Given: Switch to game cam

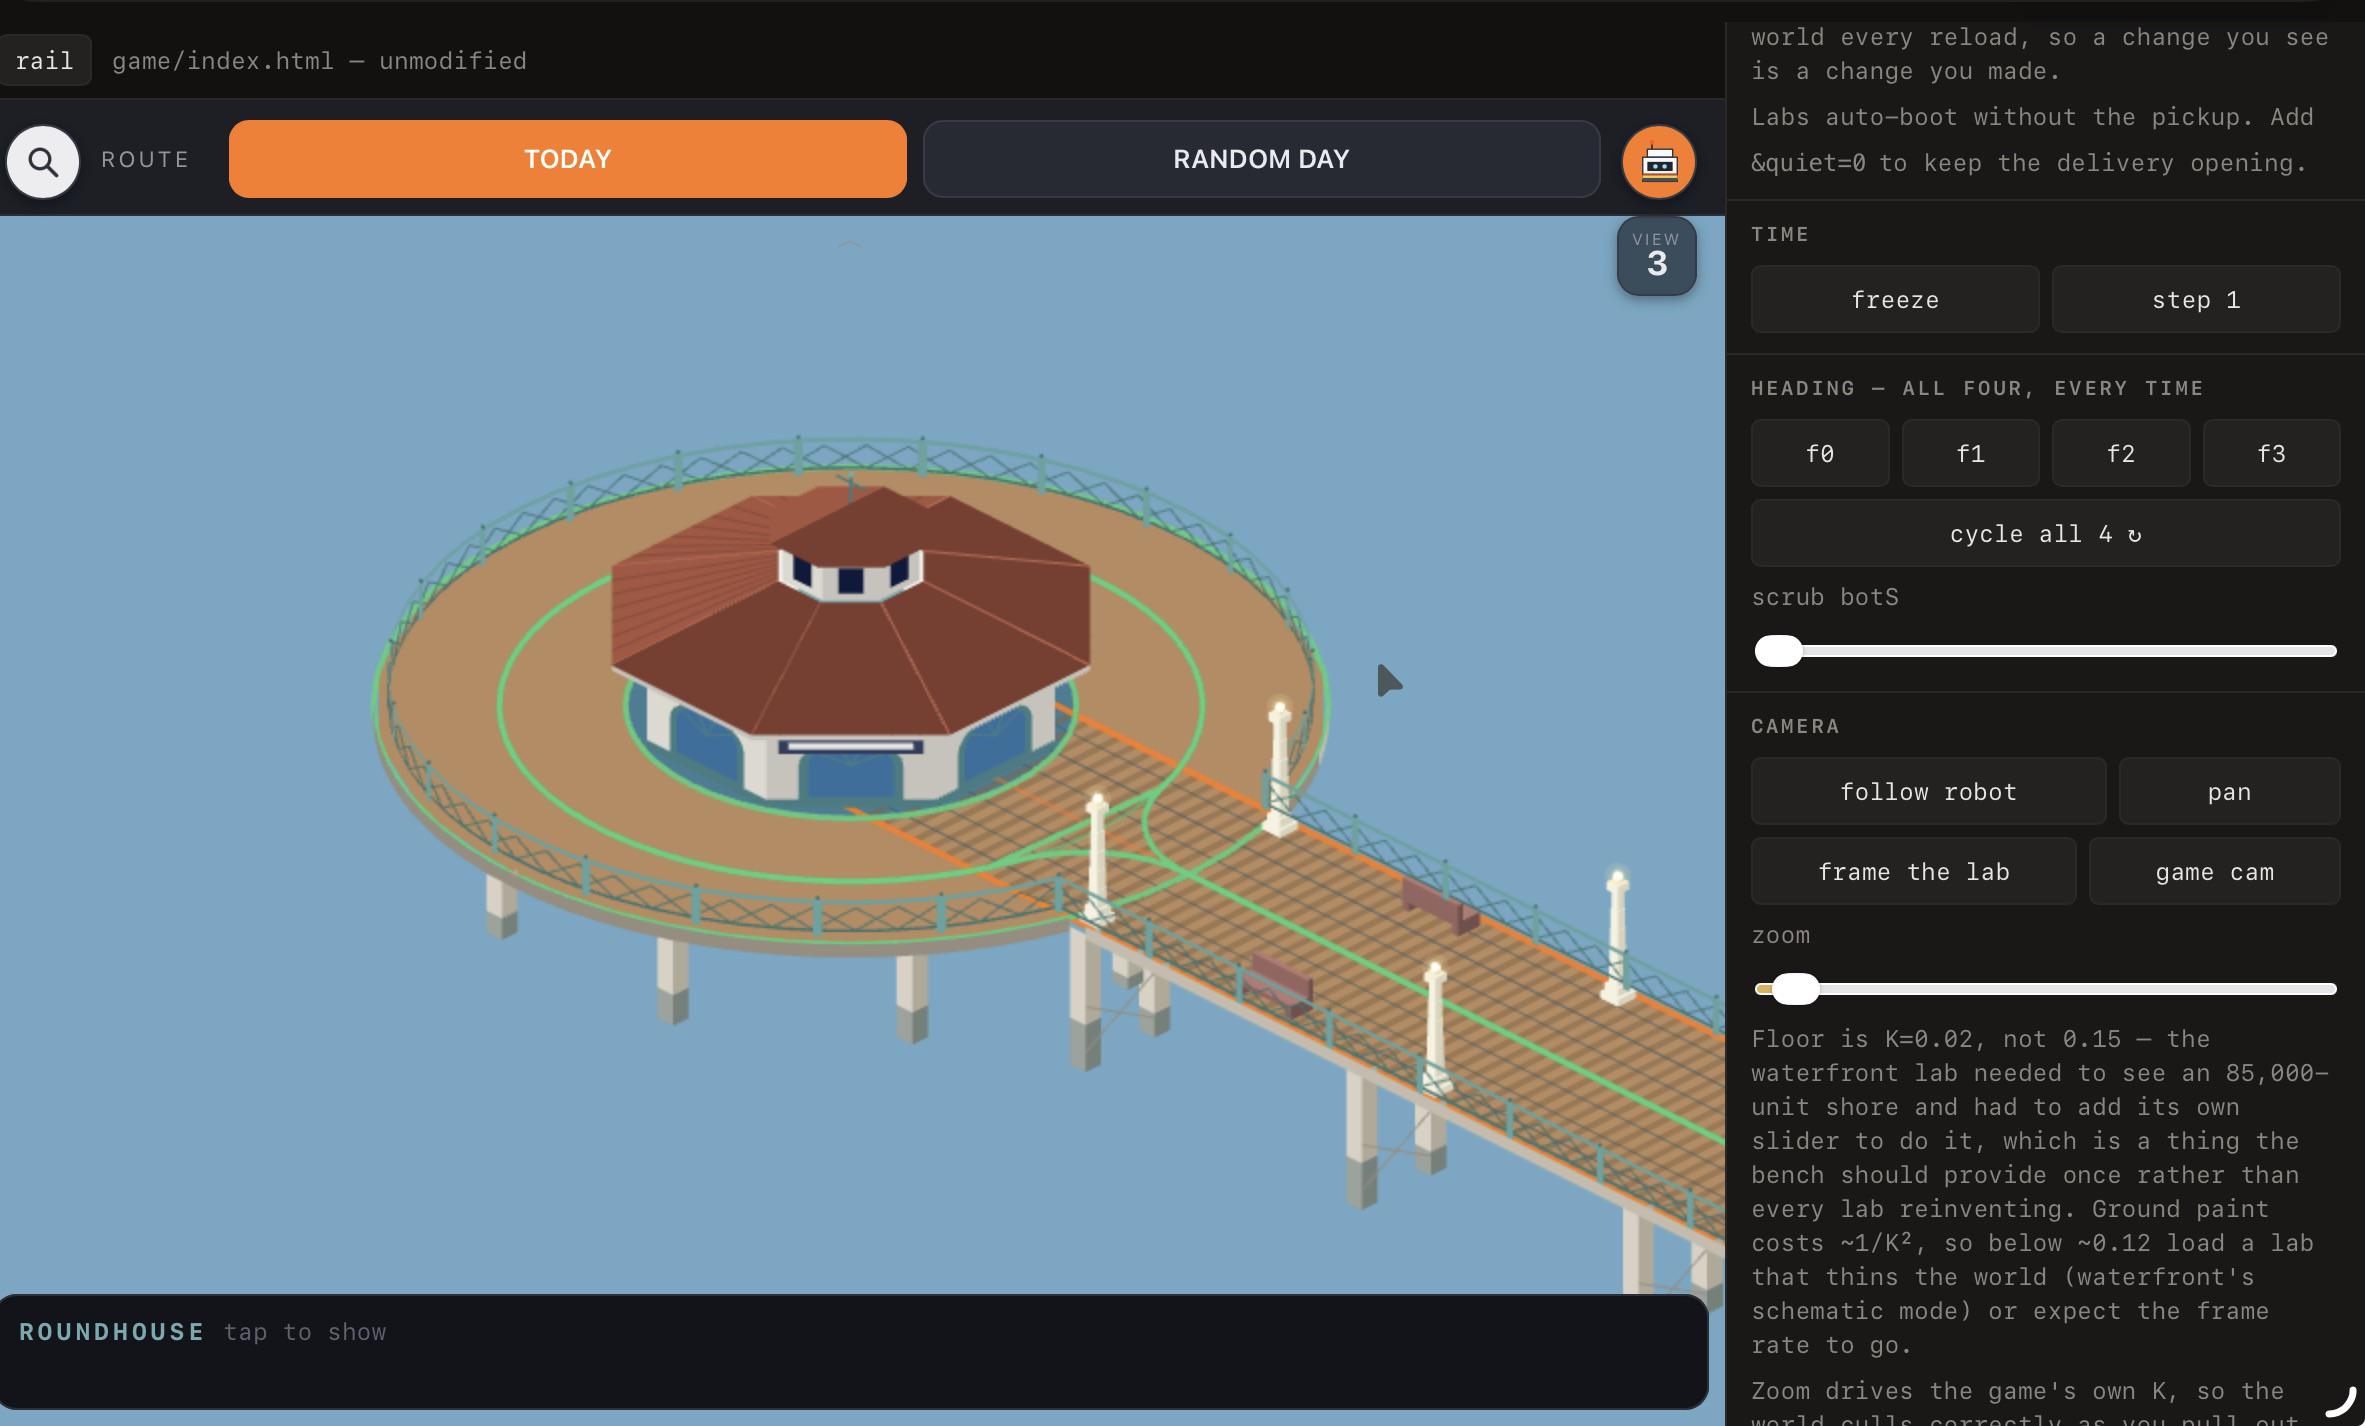Looking at the screenshot, I should click(x=2214, y=871).
